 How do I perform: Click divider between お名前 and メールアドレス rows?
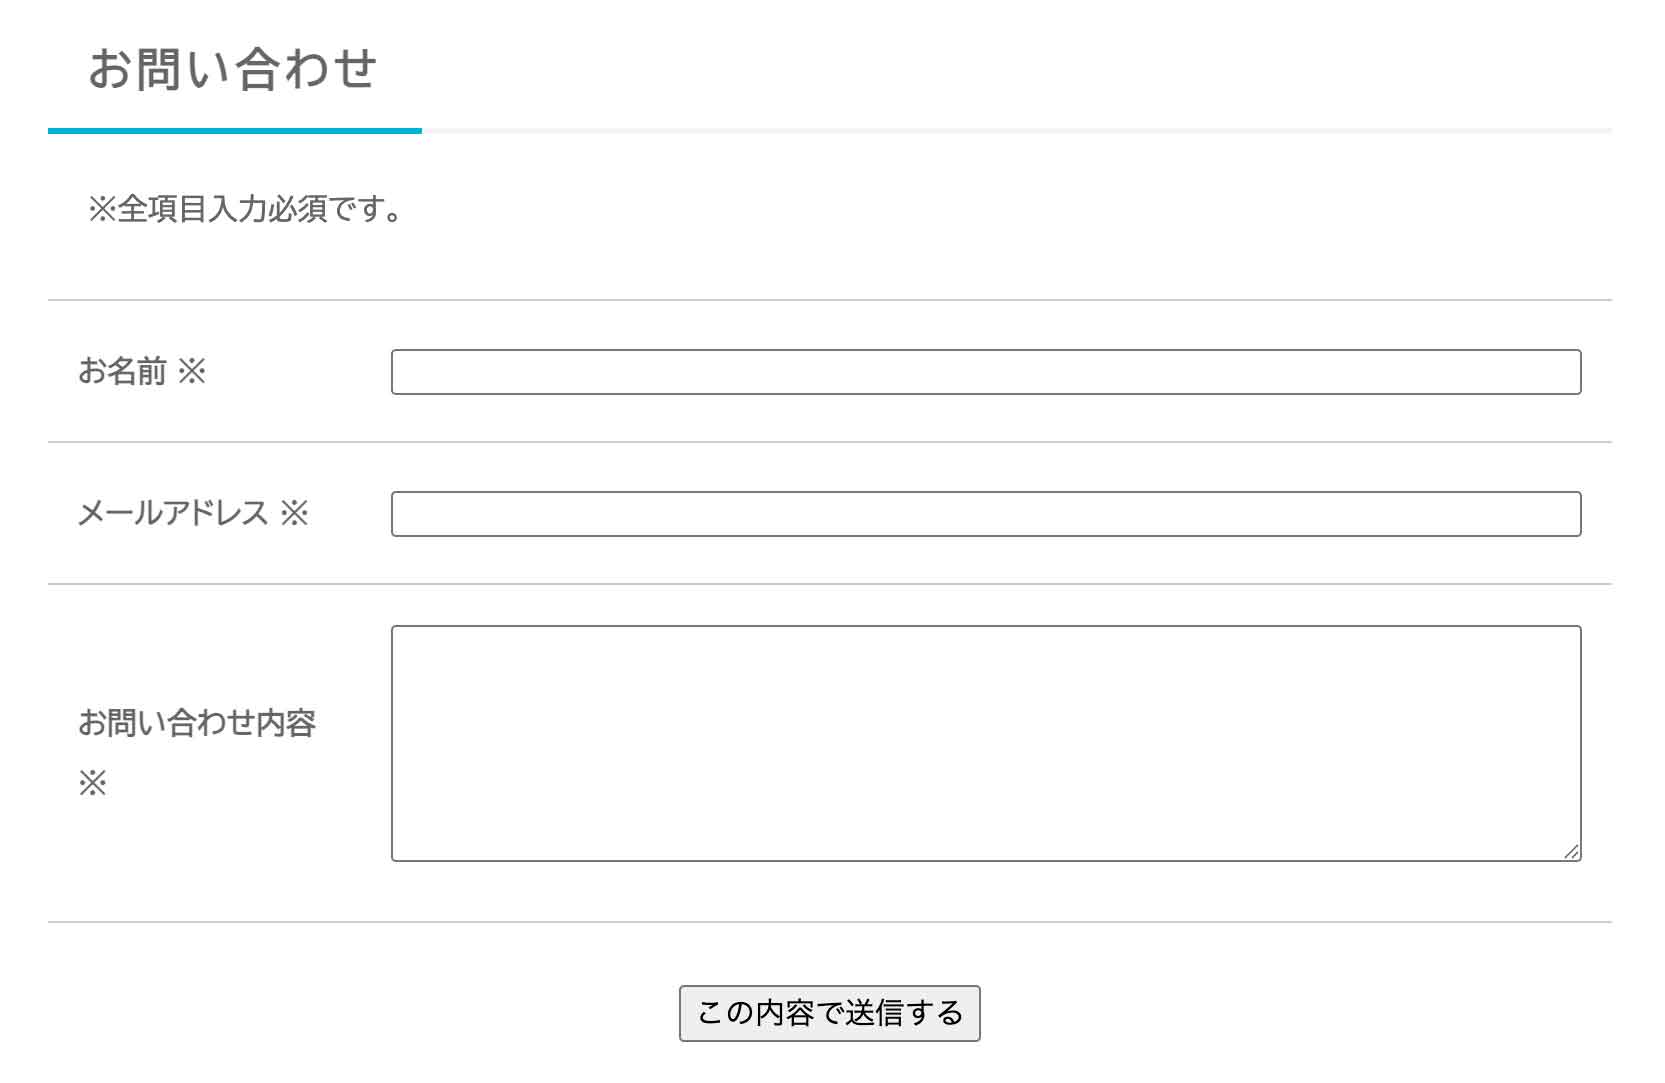(x=830, y=442)
